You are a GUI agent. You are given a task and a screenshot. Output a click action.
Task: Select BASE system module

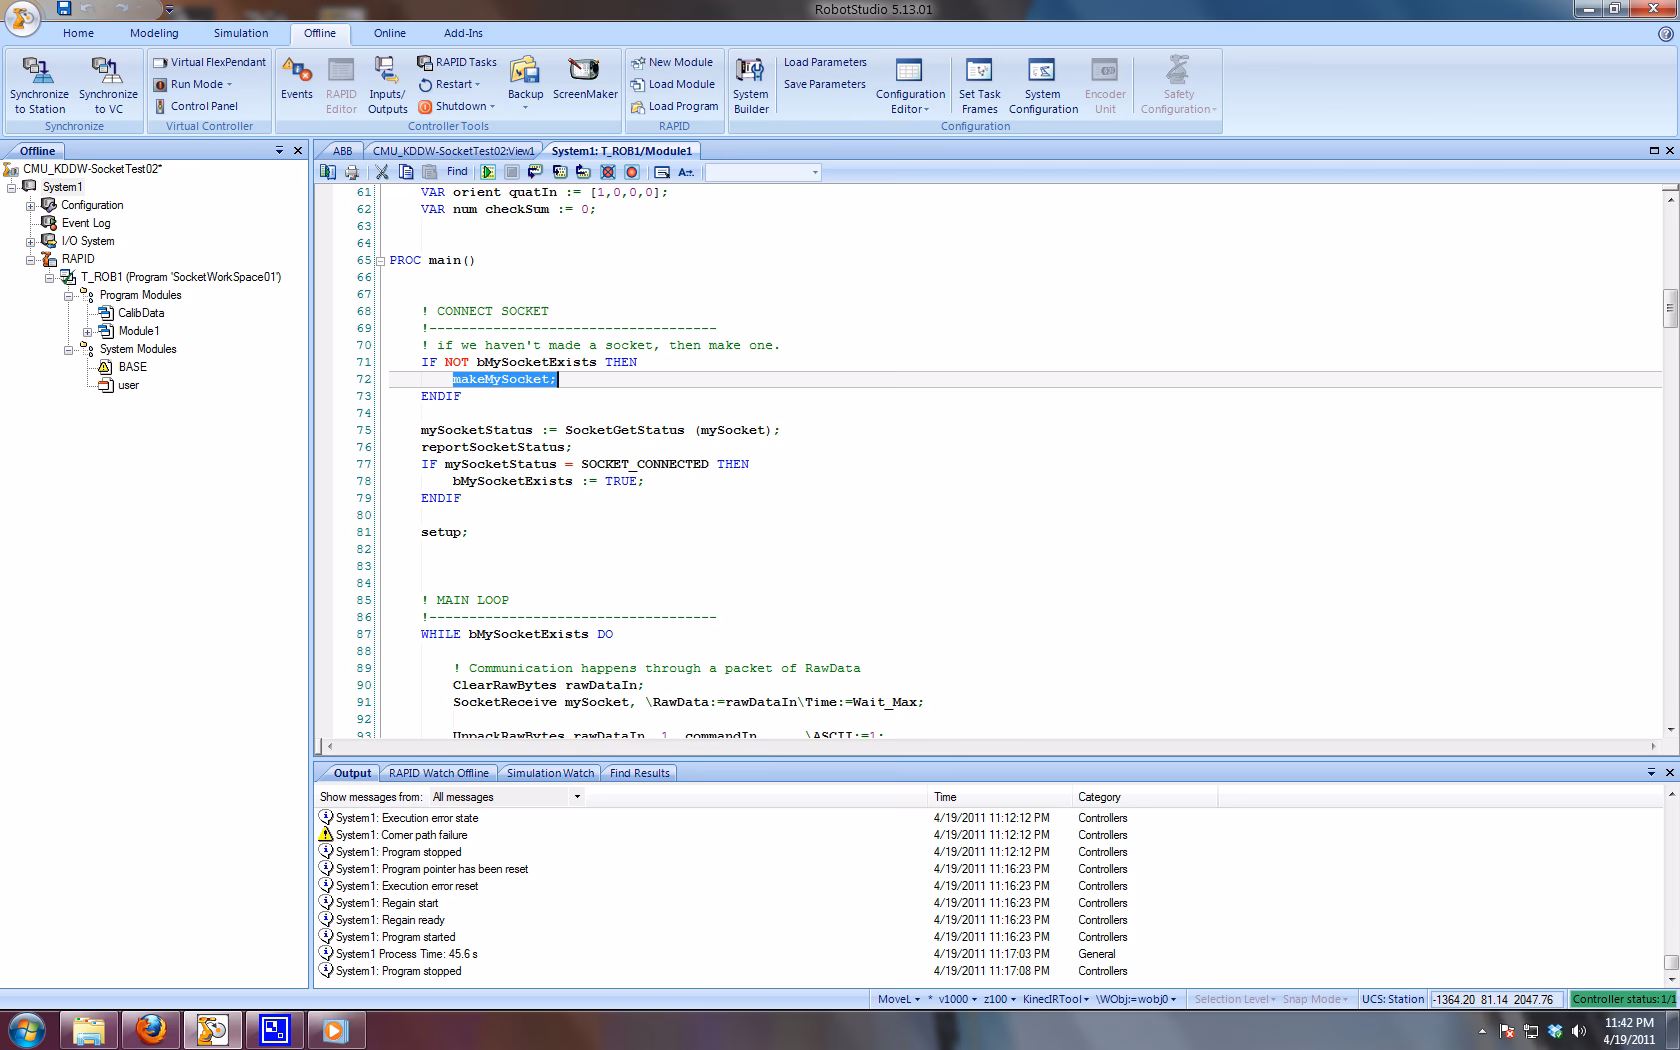132,367
